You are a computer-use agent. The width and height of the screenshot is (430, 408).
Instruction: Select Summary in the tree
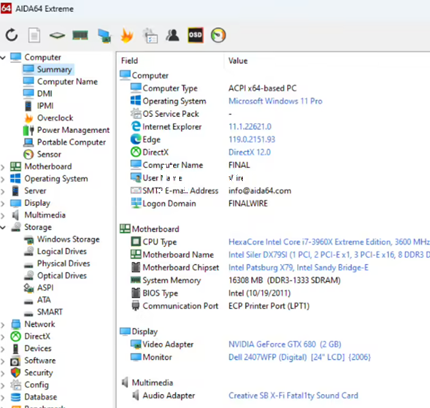48,69
